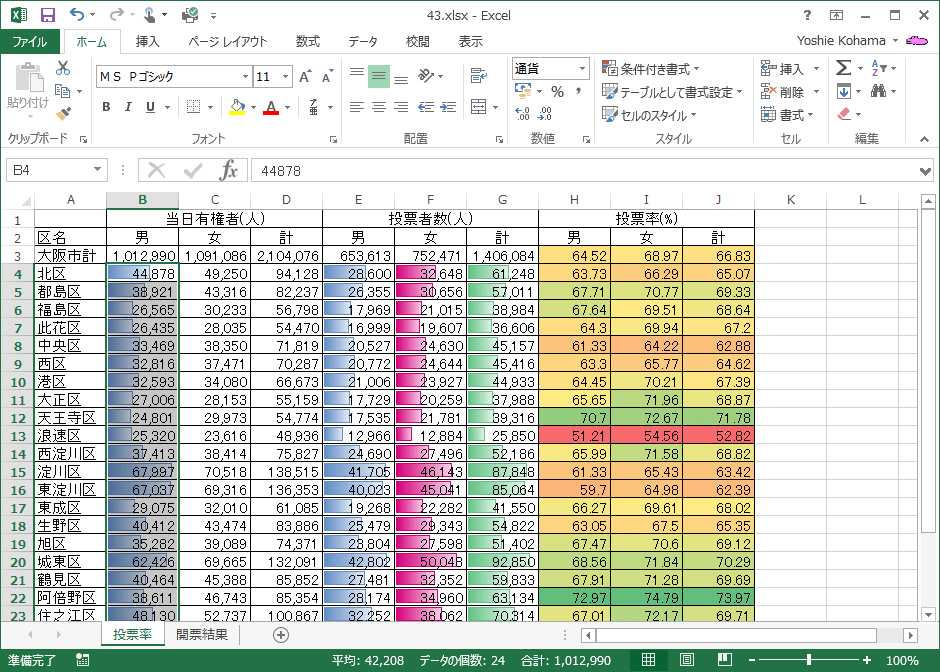Click the Clear eraser icon
This screenshot has width=940, height=672.
click(844, 113)
